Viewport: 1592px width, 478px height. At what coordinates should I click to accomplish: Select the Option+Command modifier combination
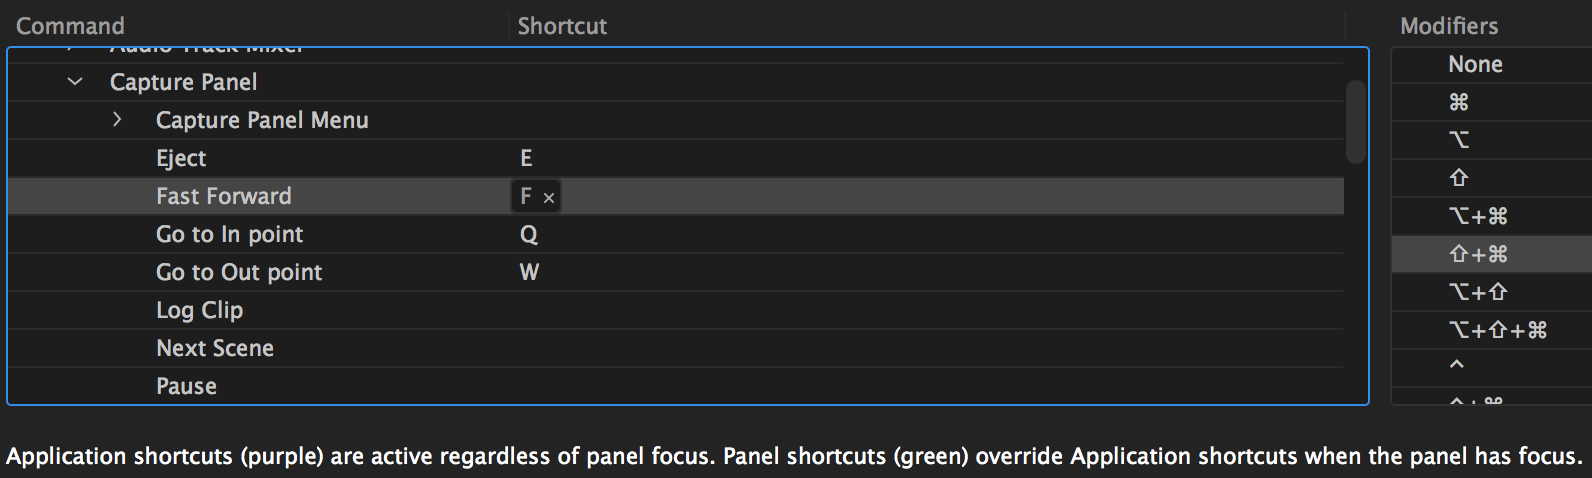coord(1477,216)
